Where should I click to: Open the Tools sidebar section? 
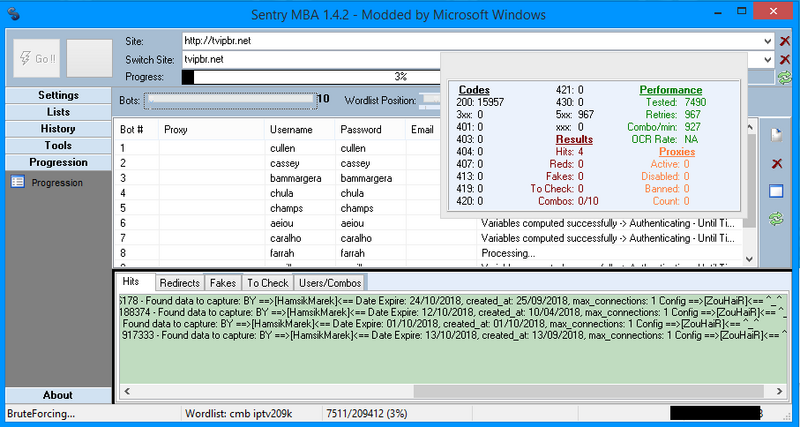[58, 146]
